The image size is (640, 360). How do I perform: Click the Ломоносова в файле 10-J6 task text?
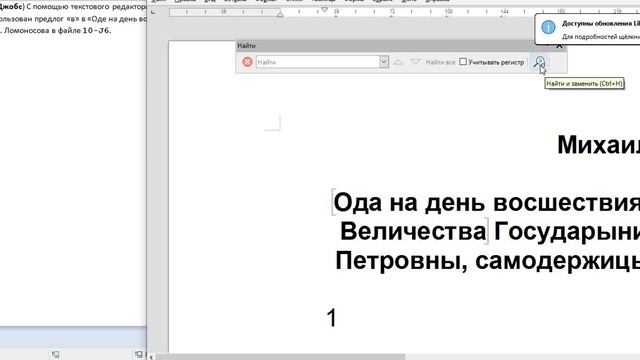(x=56, y=30)
